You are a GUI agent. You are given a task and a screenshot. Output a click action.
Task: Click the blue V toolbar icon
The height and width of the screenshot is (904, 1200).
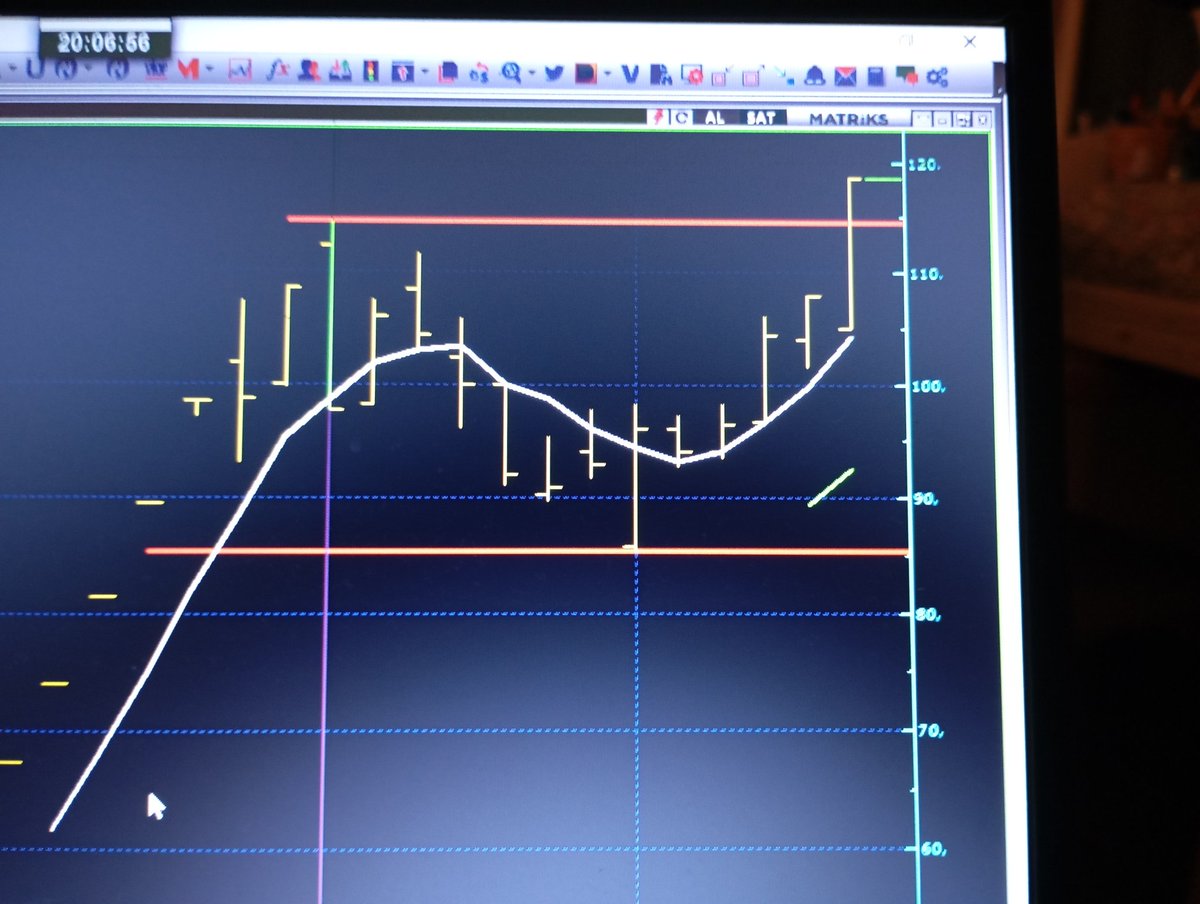[631, 73]
